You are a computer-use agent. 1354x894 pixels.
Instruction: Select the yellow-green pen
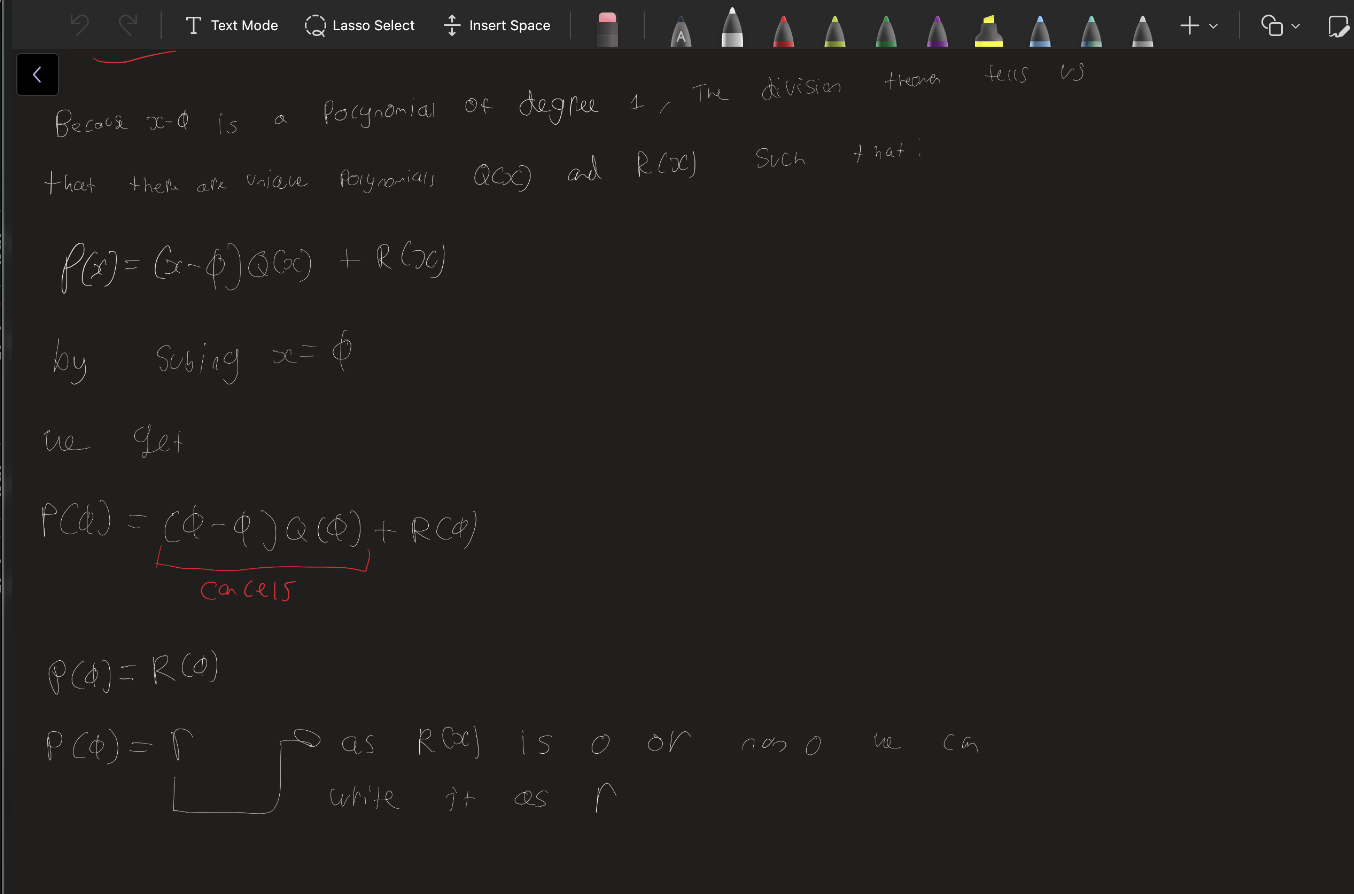tap(835, 31)
